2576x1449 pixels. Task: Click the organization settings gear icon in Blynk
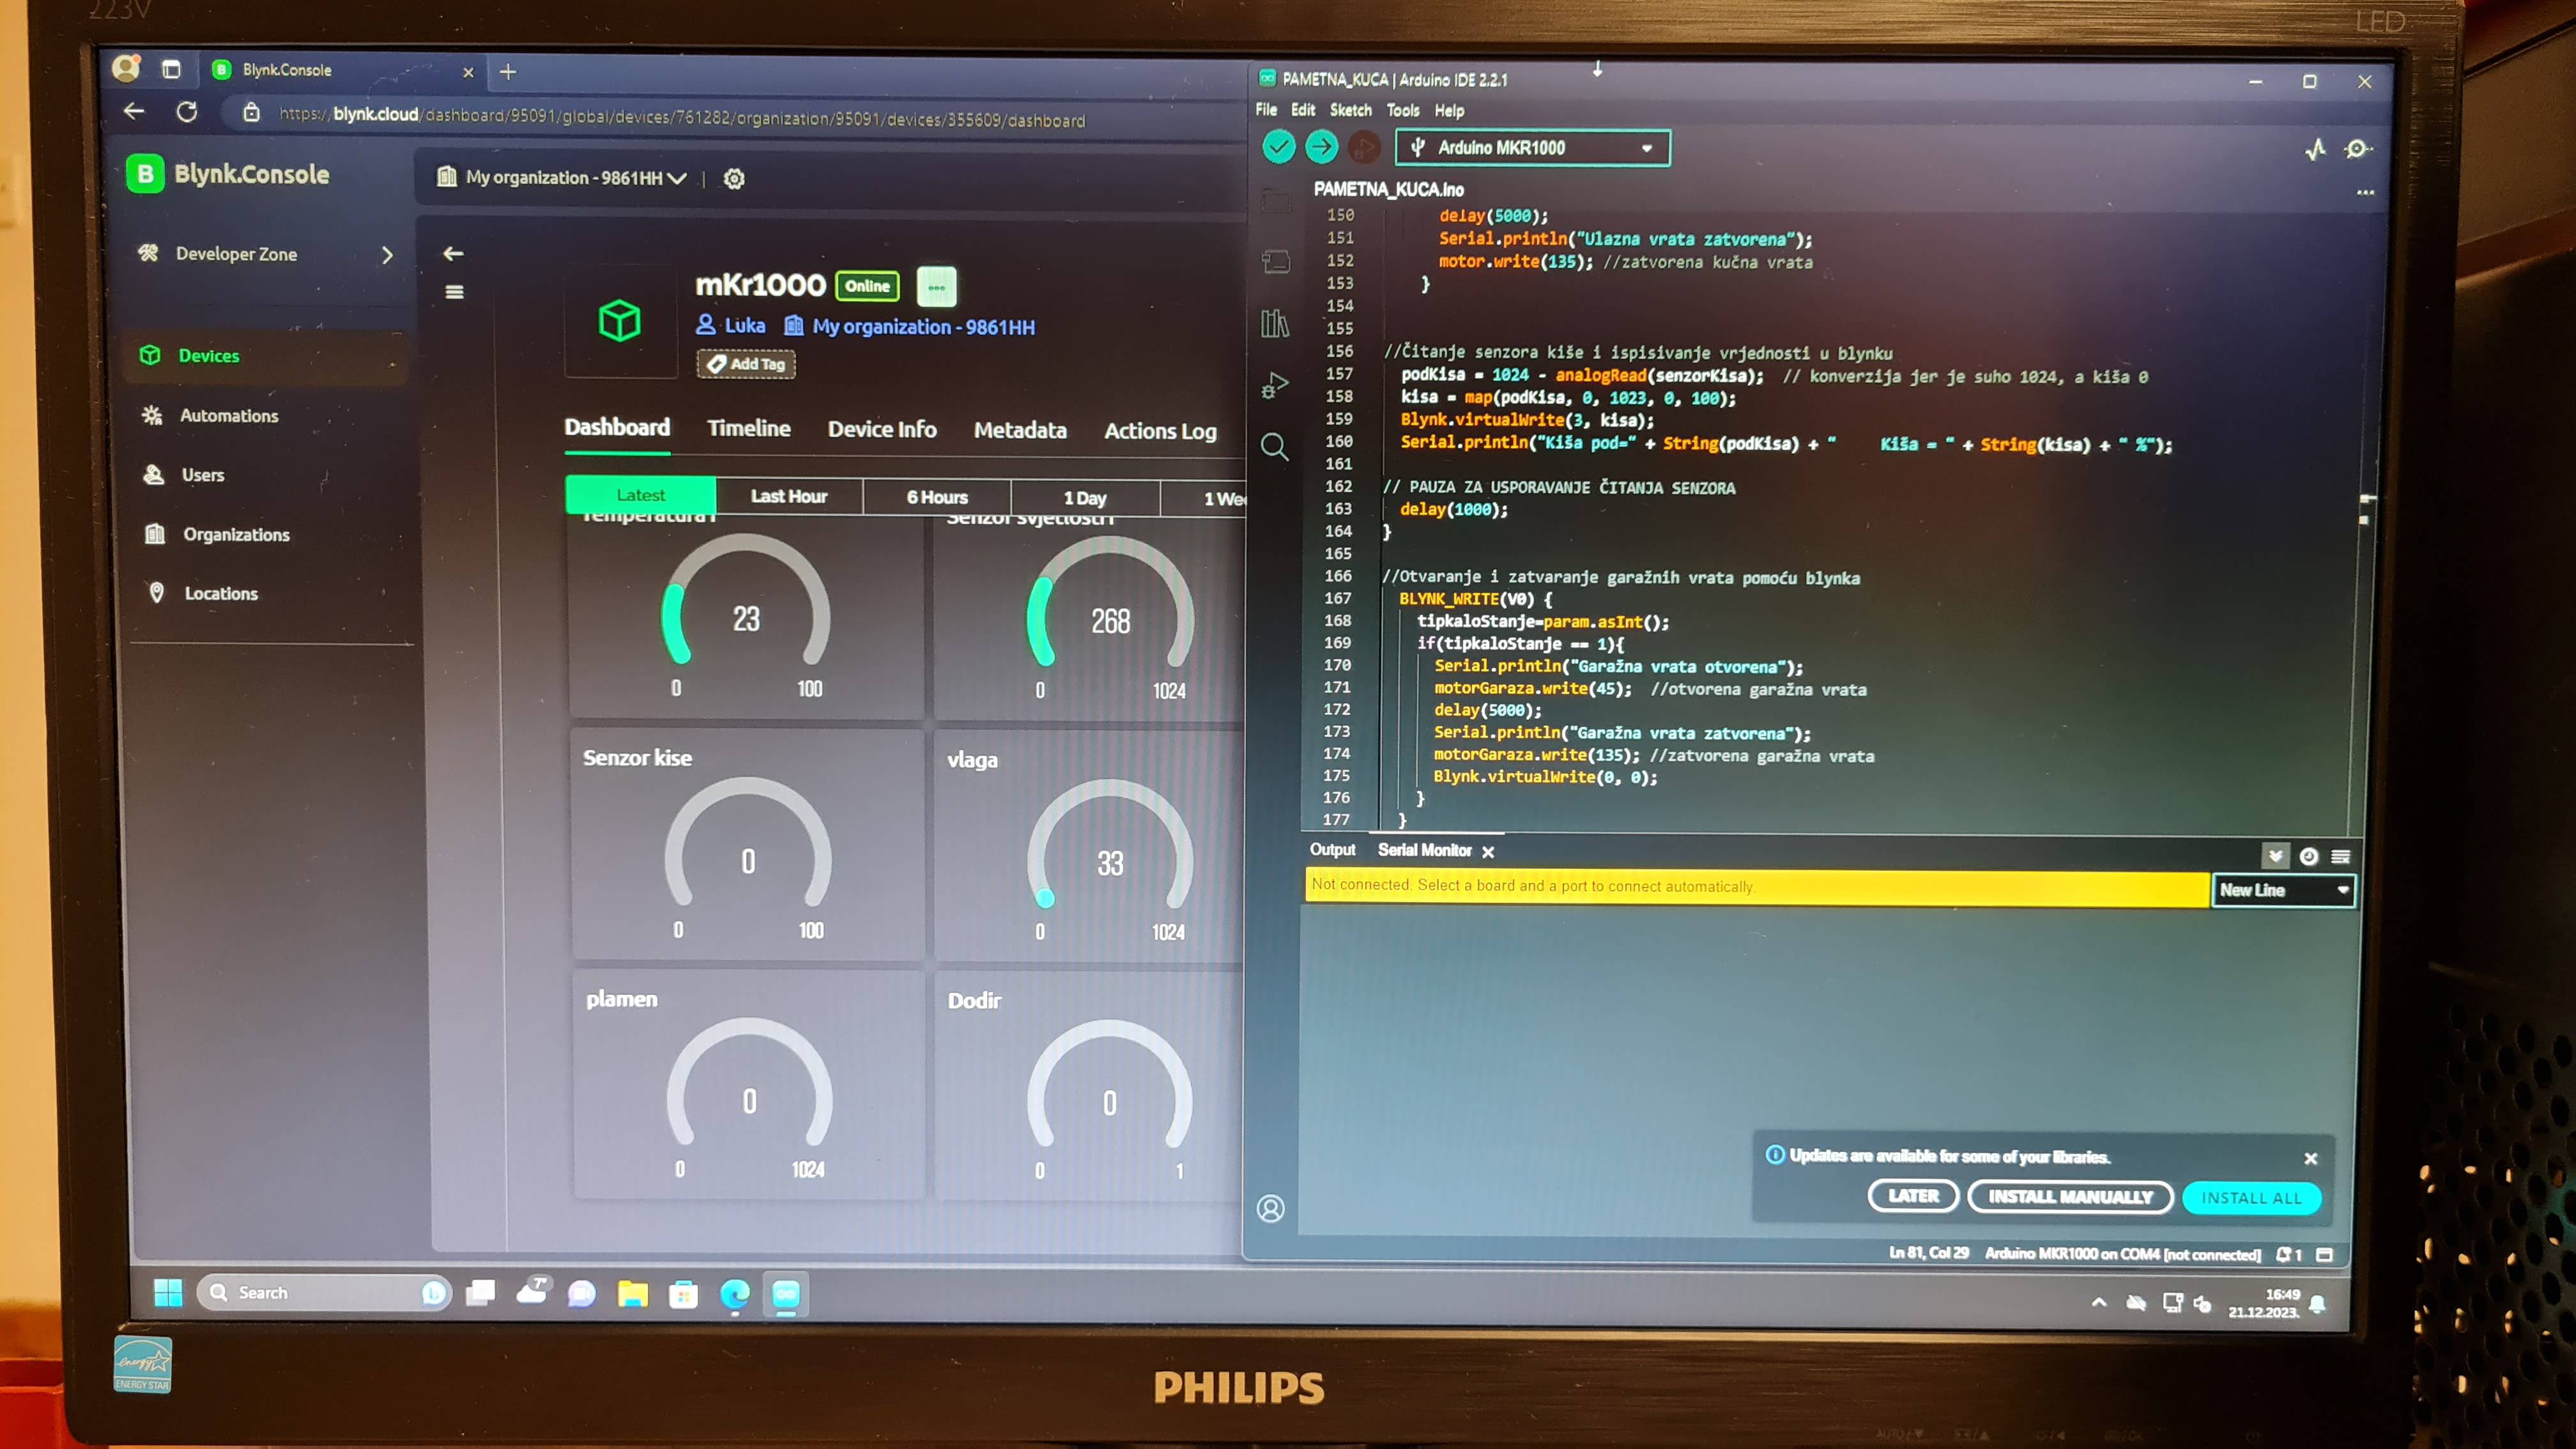click(x=734, y=179)
